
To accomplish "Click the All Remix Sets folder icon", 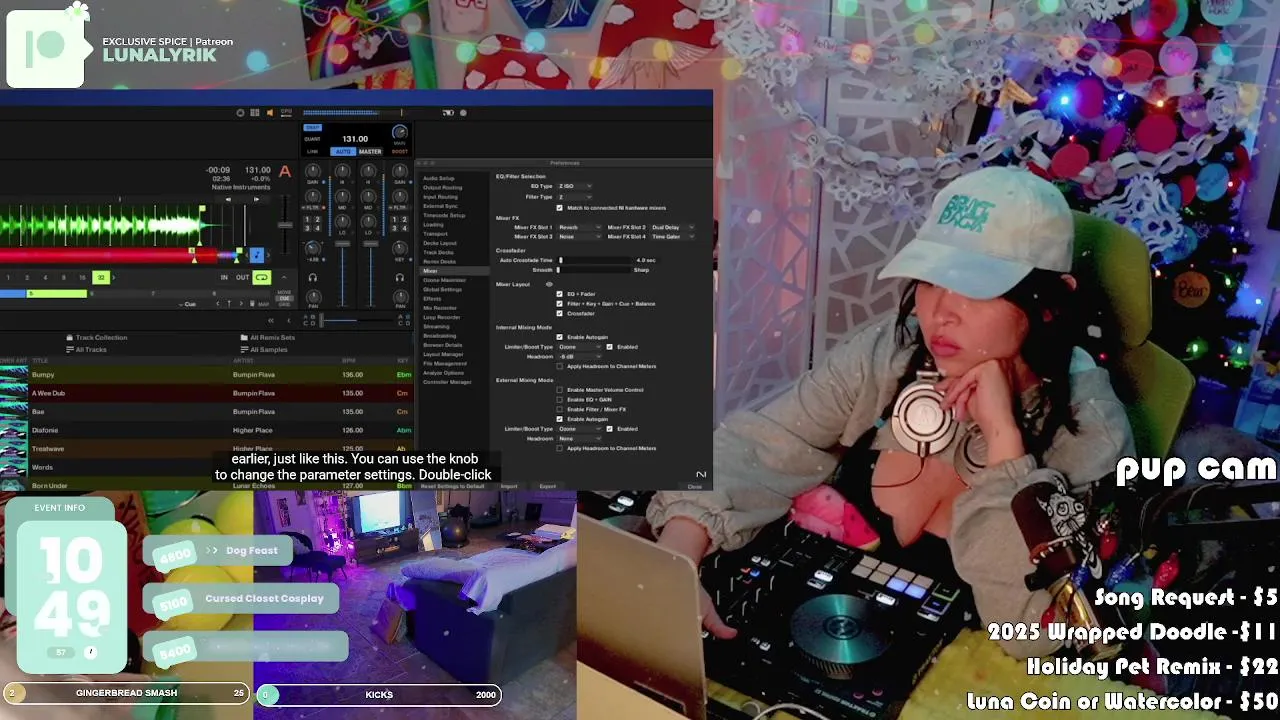I will pyautogui.click(x=244, y=338).
